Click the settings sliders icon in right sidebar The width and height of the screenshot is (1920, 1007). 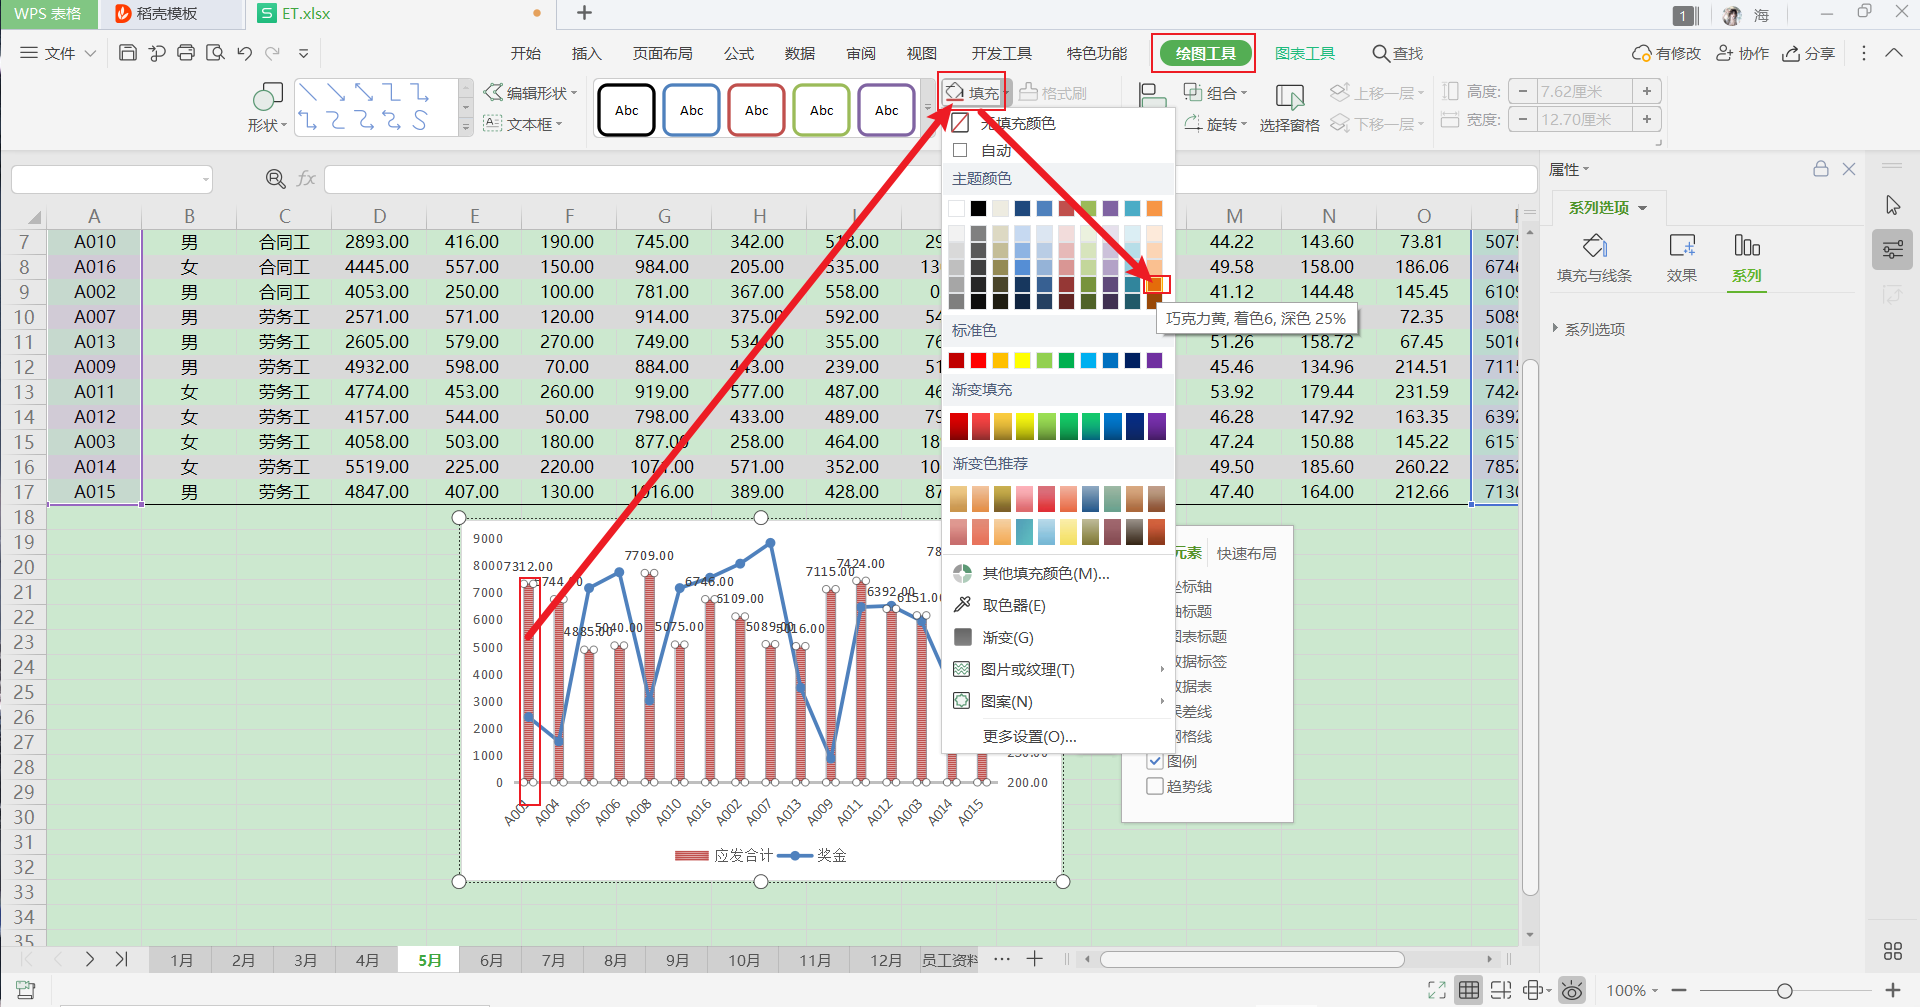click(1893, 250)
